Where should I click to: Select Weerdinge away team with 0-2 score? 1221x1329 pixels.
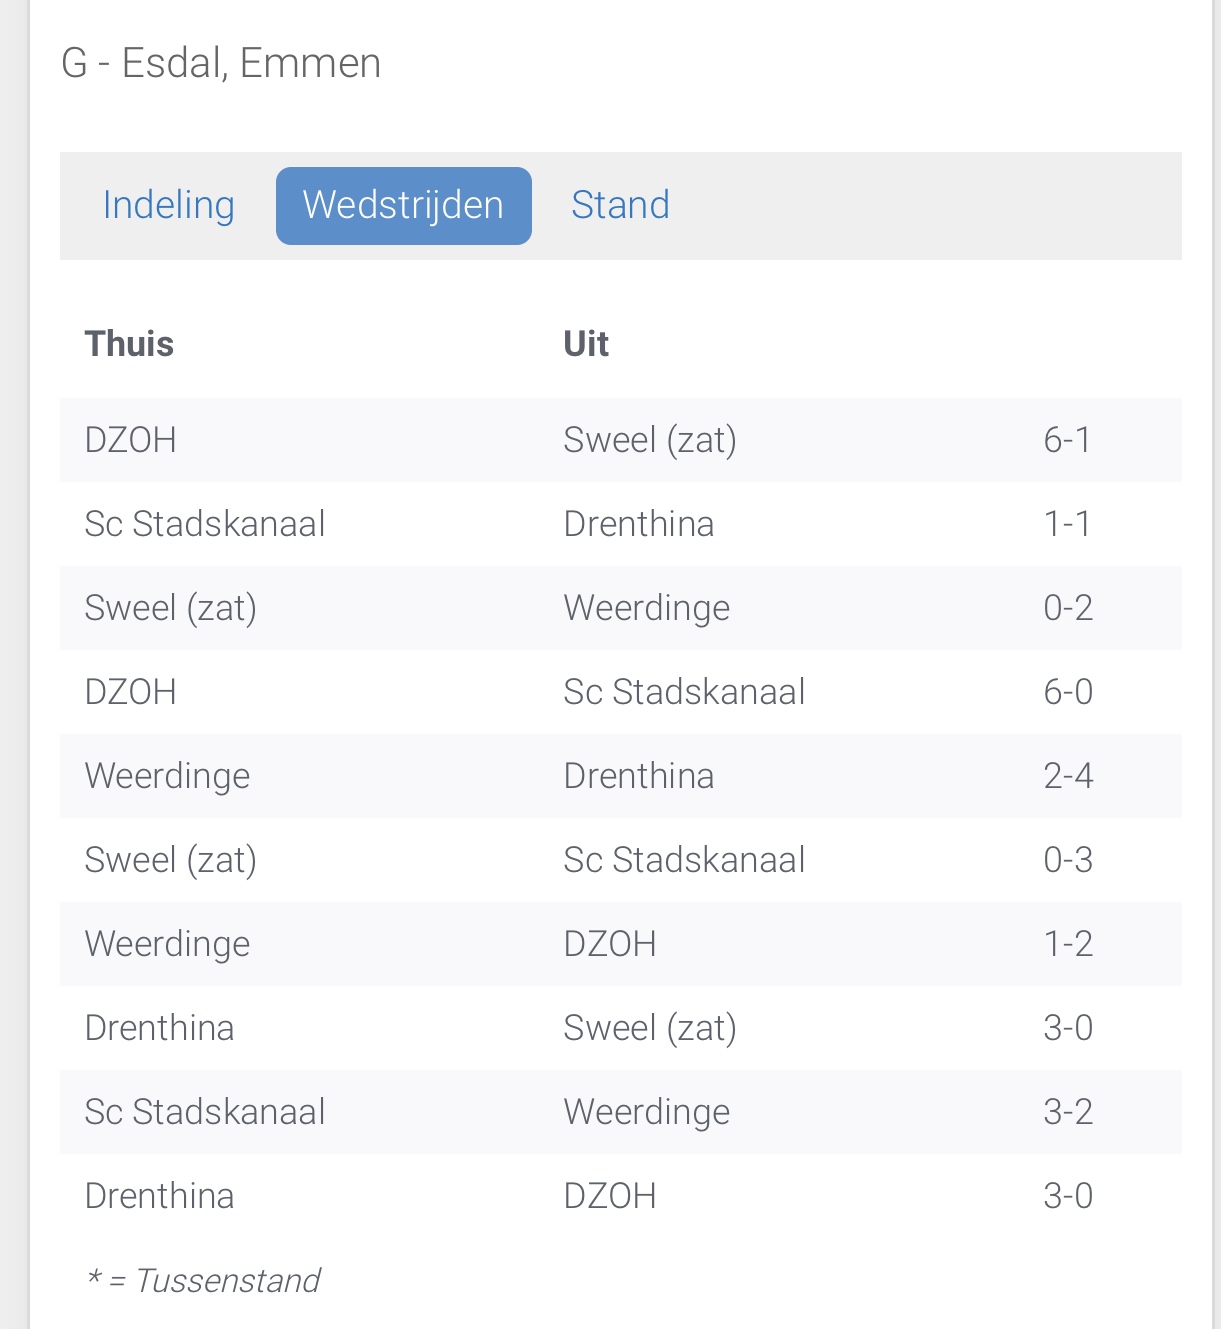click(647, 608)
